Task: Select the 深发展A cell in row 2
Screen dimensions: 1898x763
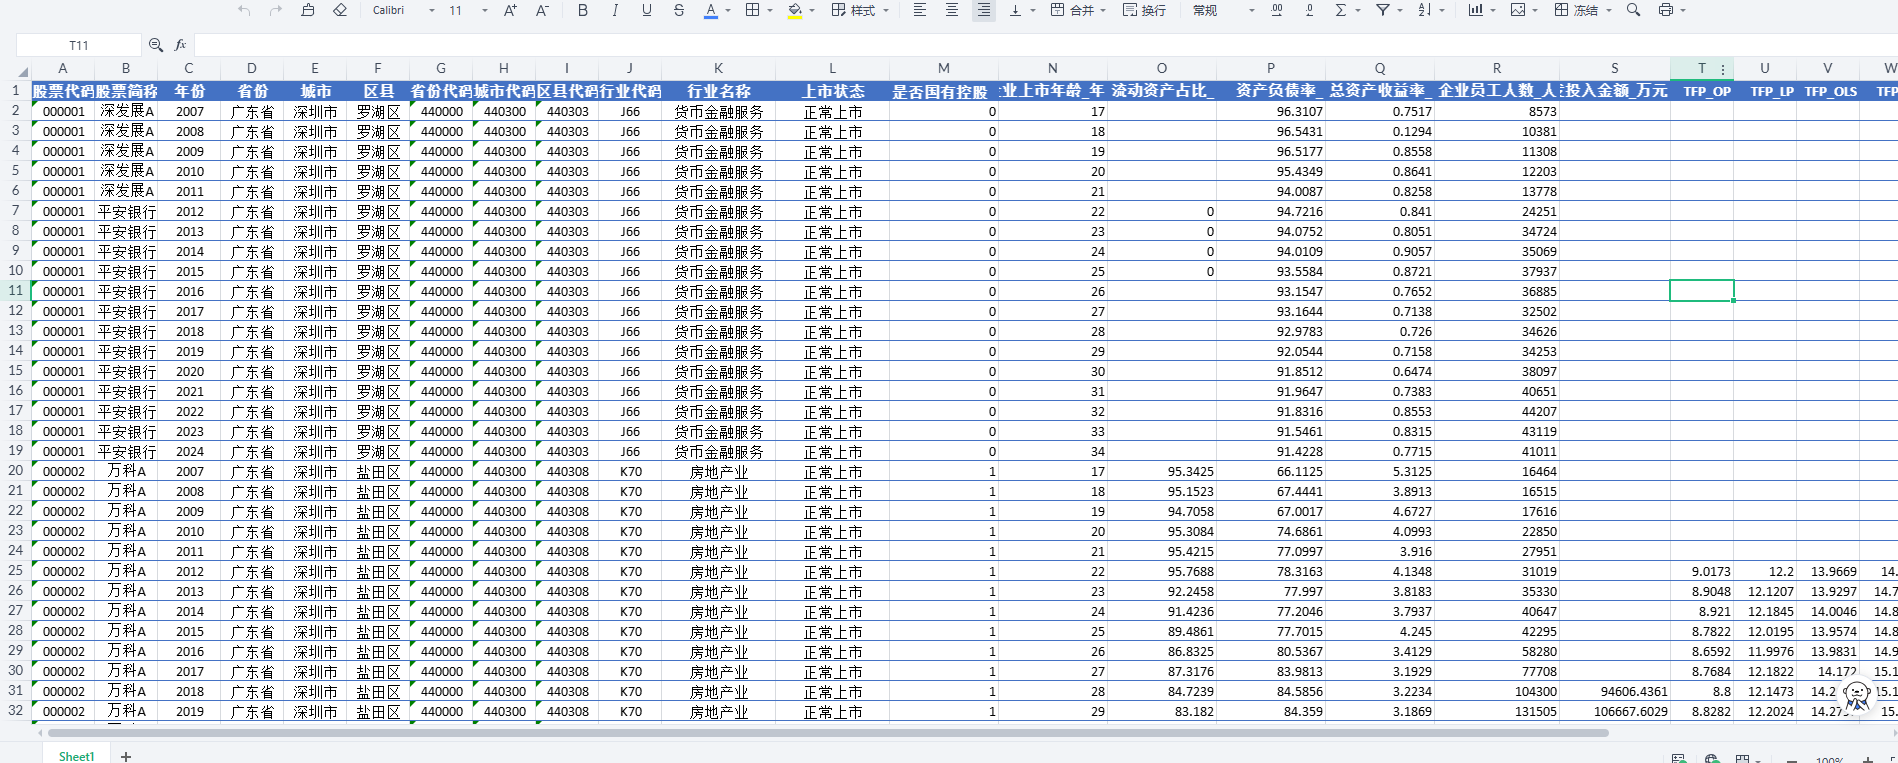Action: click(x=126, y=111)
